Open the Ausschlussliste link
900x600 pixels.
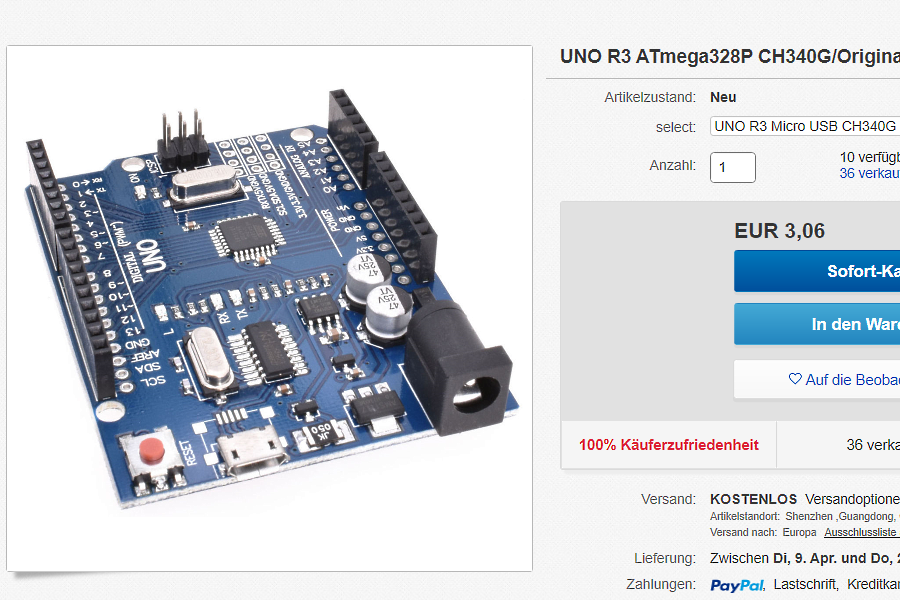click(860, 532)
